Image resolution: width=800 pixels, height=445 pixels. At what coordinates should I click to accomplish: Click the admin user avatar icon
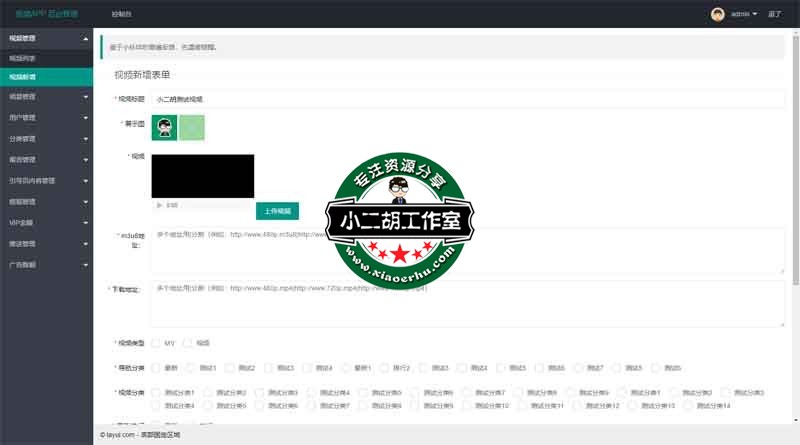coord(717,14)
